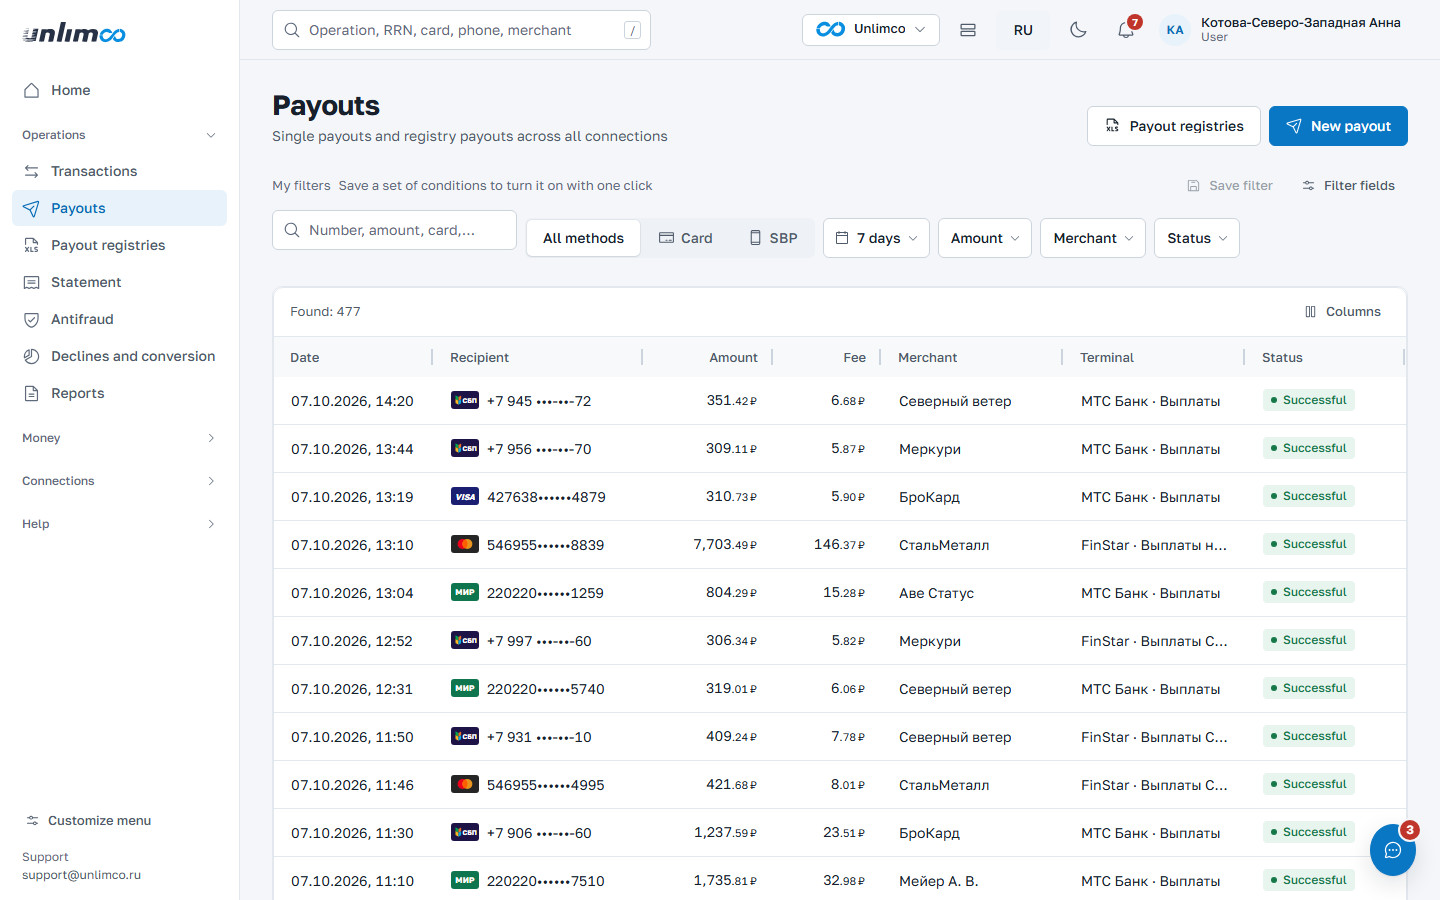Click support@unlimco.ru email link
The width and height of the screenshot is (1440, 900).
(81, 875)
